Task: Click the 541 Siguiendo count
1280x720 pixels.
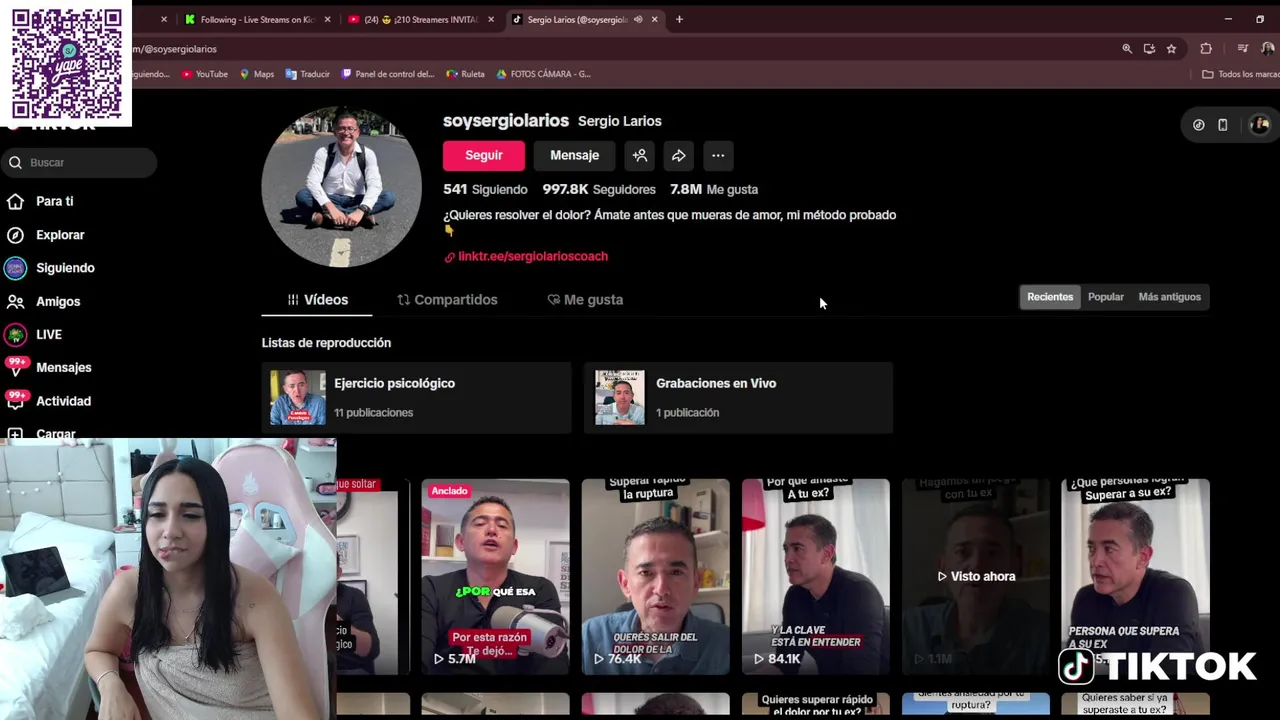Action: point(485,189)
